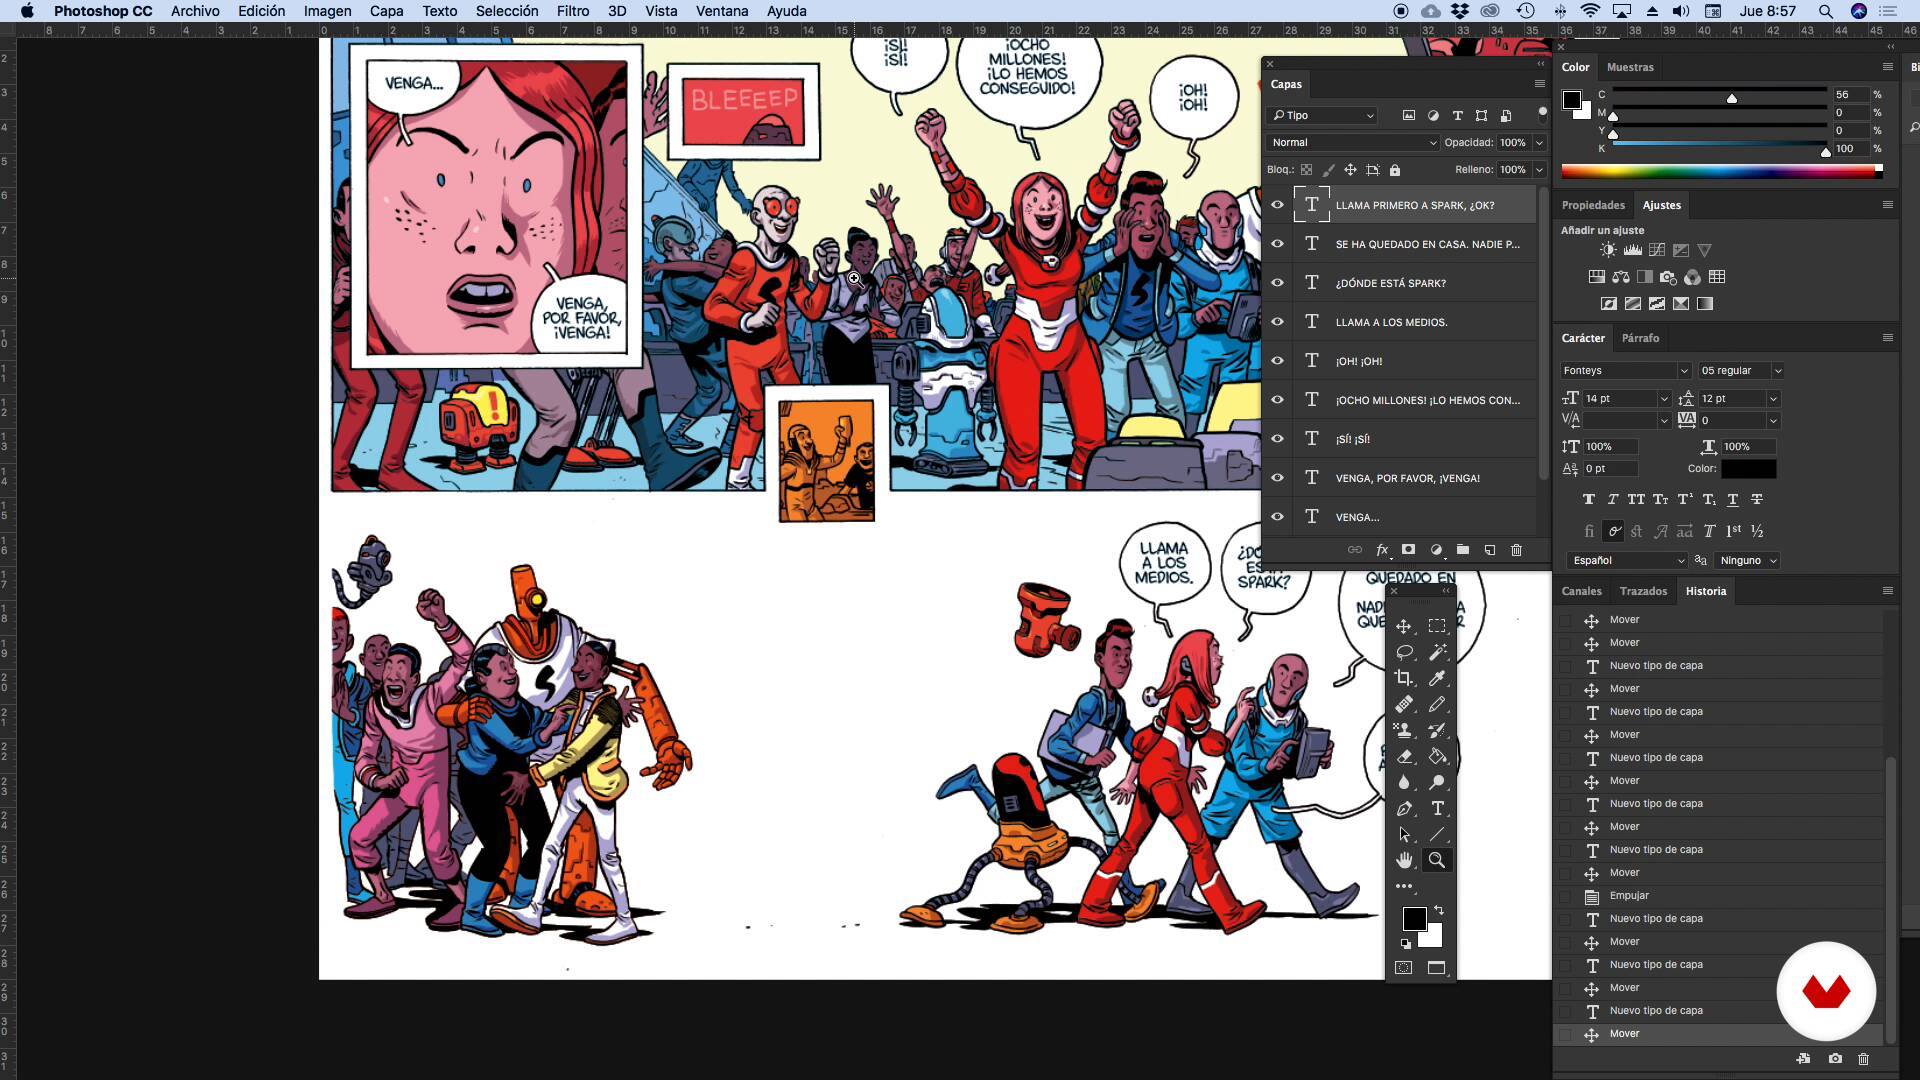Image resolution: width=1920 pixels, height=1080 pixels.
Task: Open Normal blend mode dropdown
Action: tap(1352, 143)
